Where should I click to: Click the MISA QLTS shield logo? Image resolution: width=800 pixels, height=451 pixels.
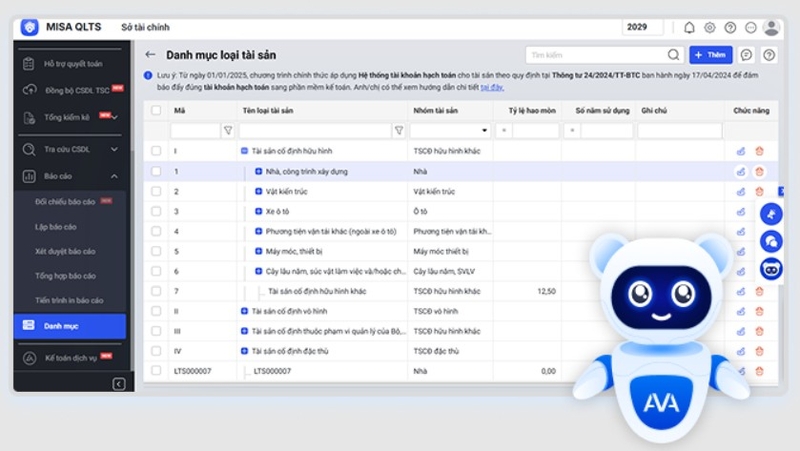29,27
